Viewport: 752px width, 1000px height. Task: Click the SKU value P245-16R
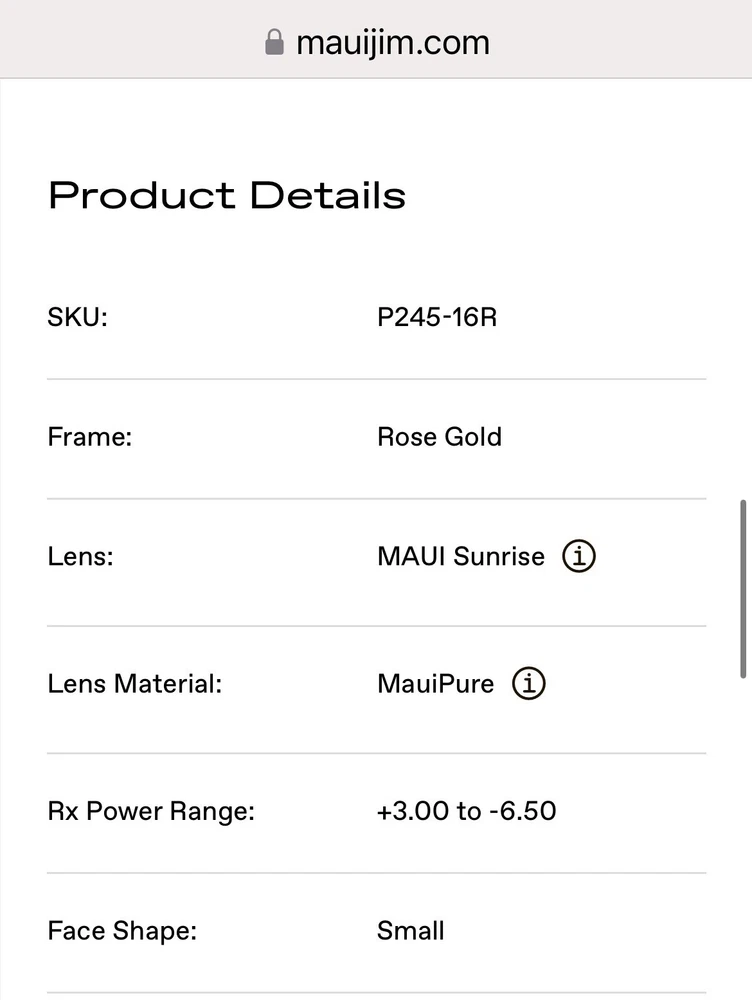[437, 318]
